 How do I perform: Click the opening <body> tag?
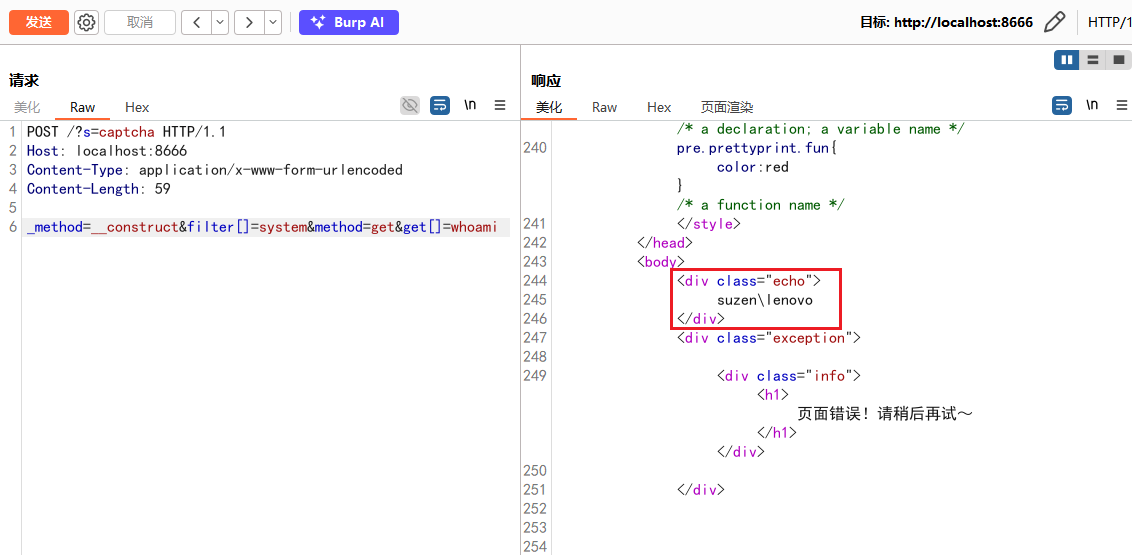tap(660, 261)
